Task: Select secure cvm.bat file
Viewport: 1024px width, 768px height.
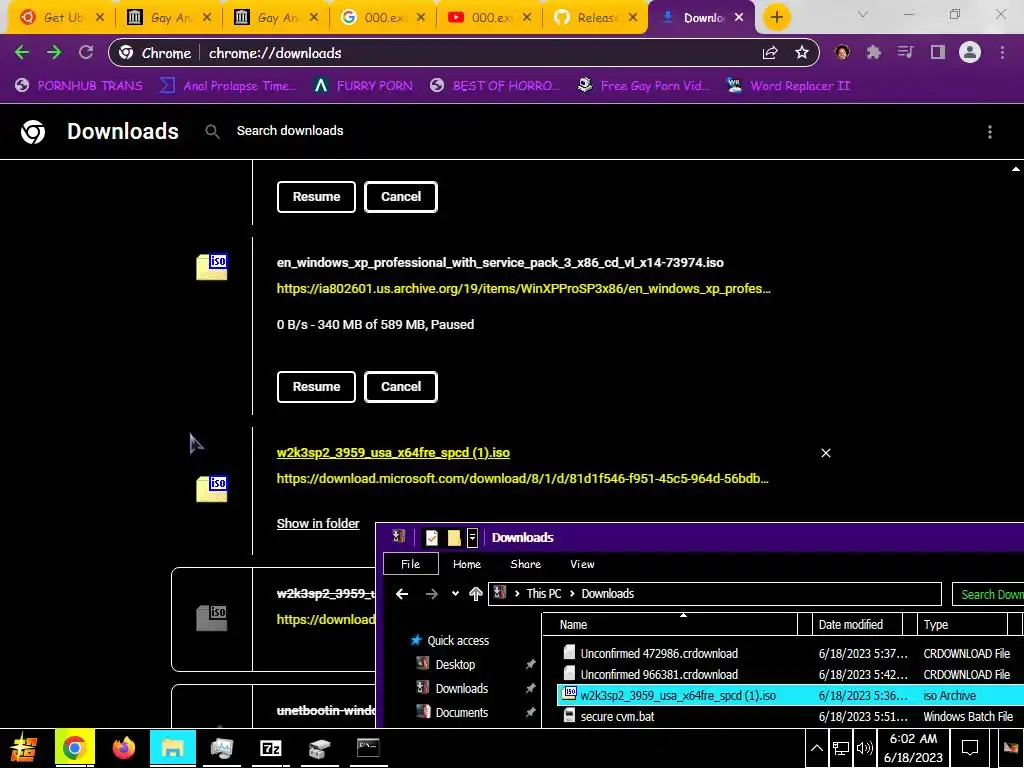Action: (x=617, y=716)
